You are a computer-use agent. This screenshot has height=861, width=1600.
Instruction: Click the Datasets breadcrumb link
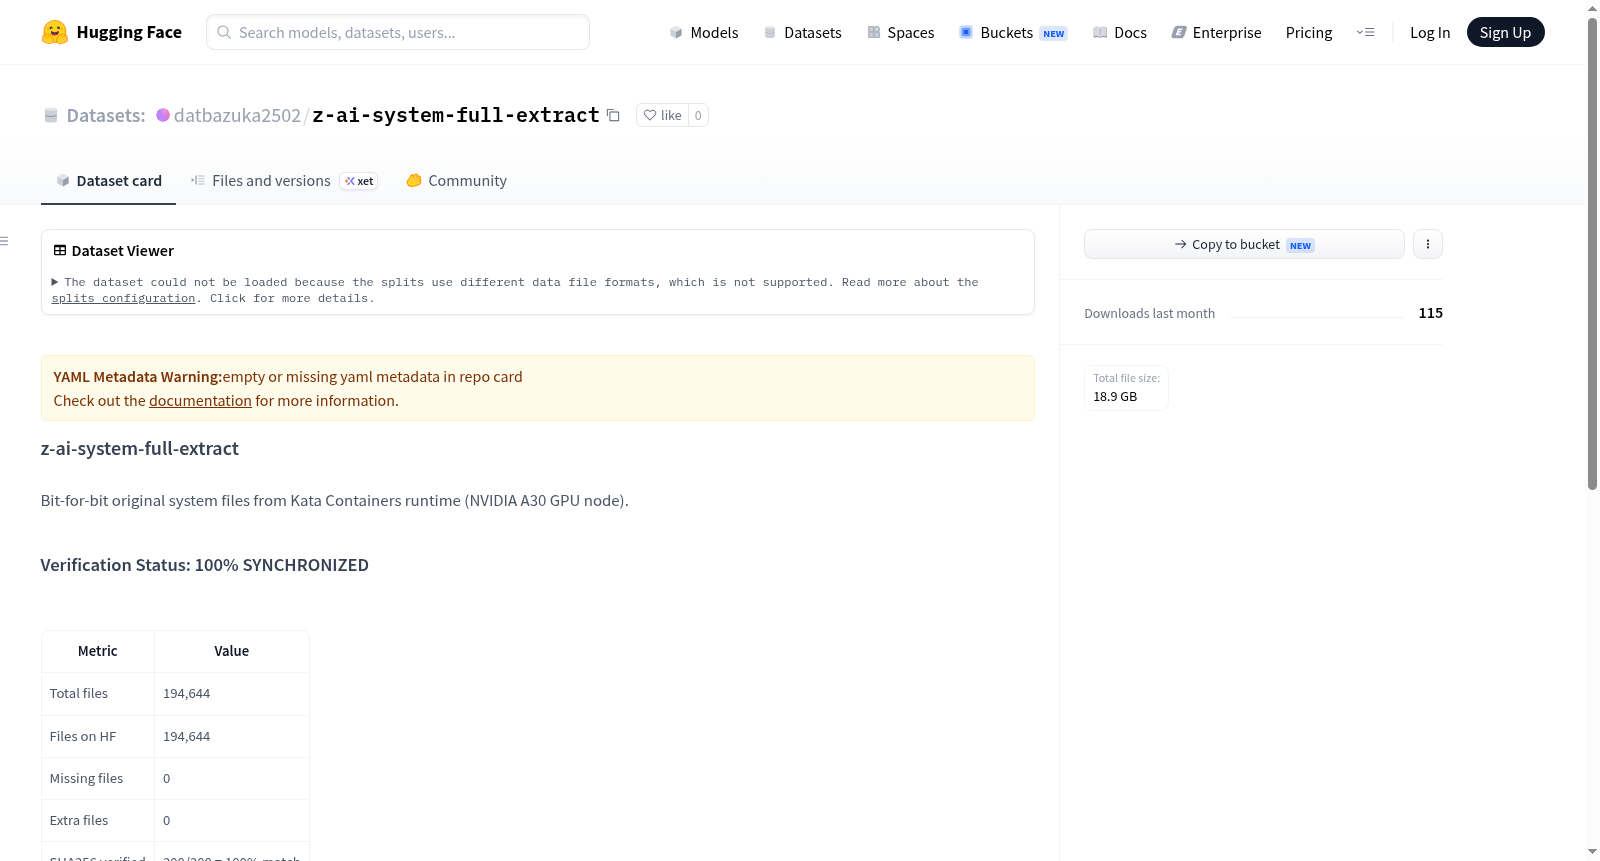pos(106,115)
